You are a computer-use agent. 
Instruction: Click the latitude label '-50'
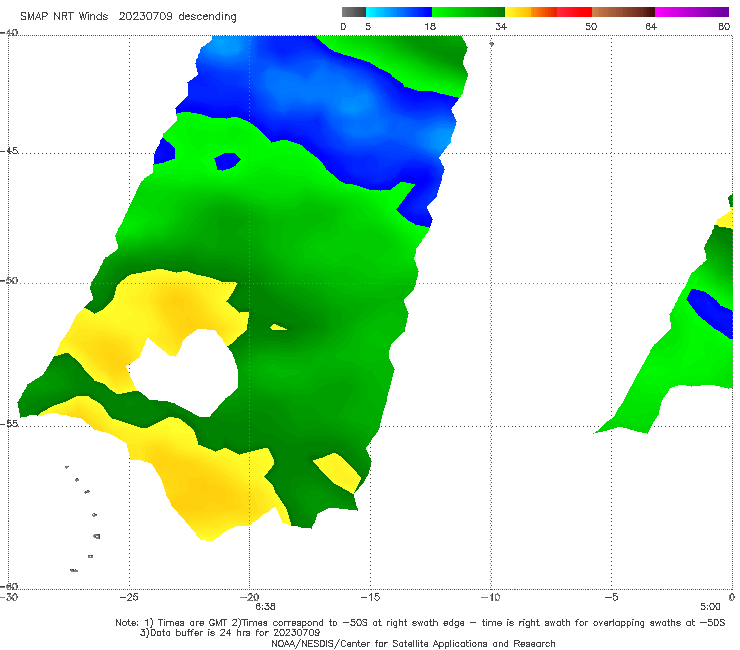click(x=9, y=281)
